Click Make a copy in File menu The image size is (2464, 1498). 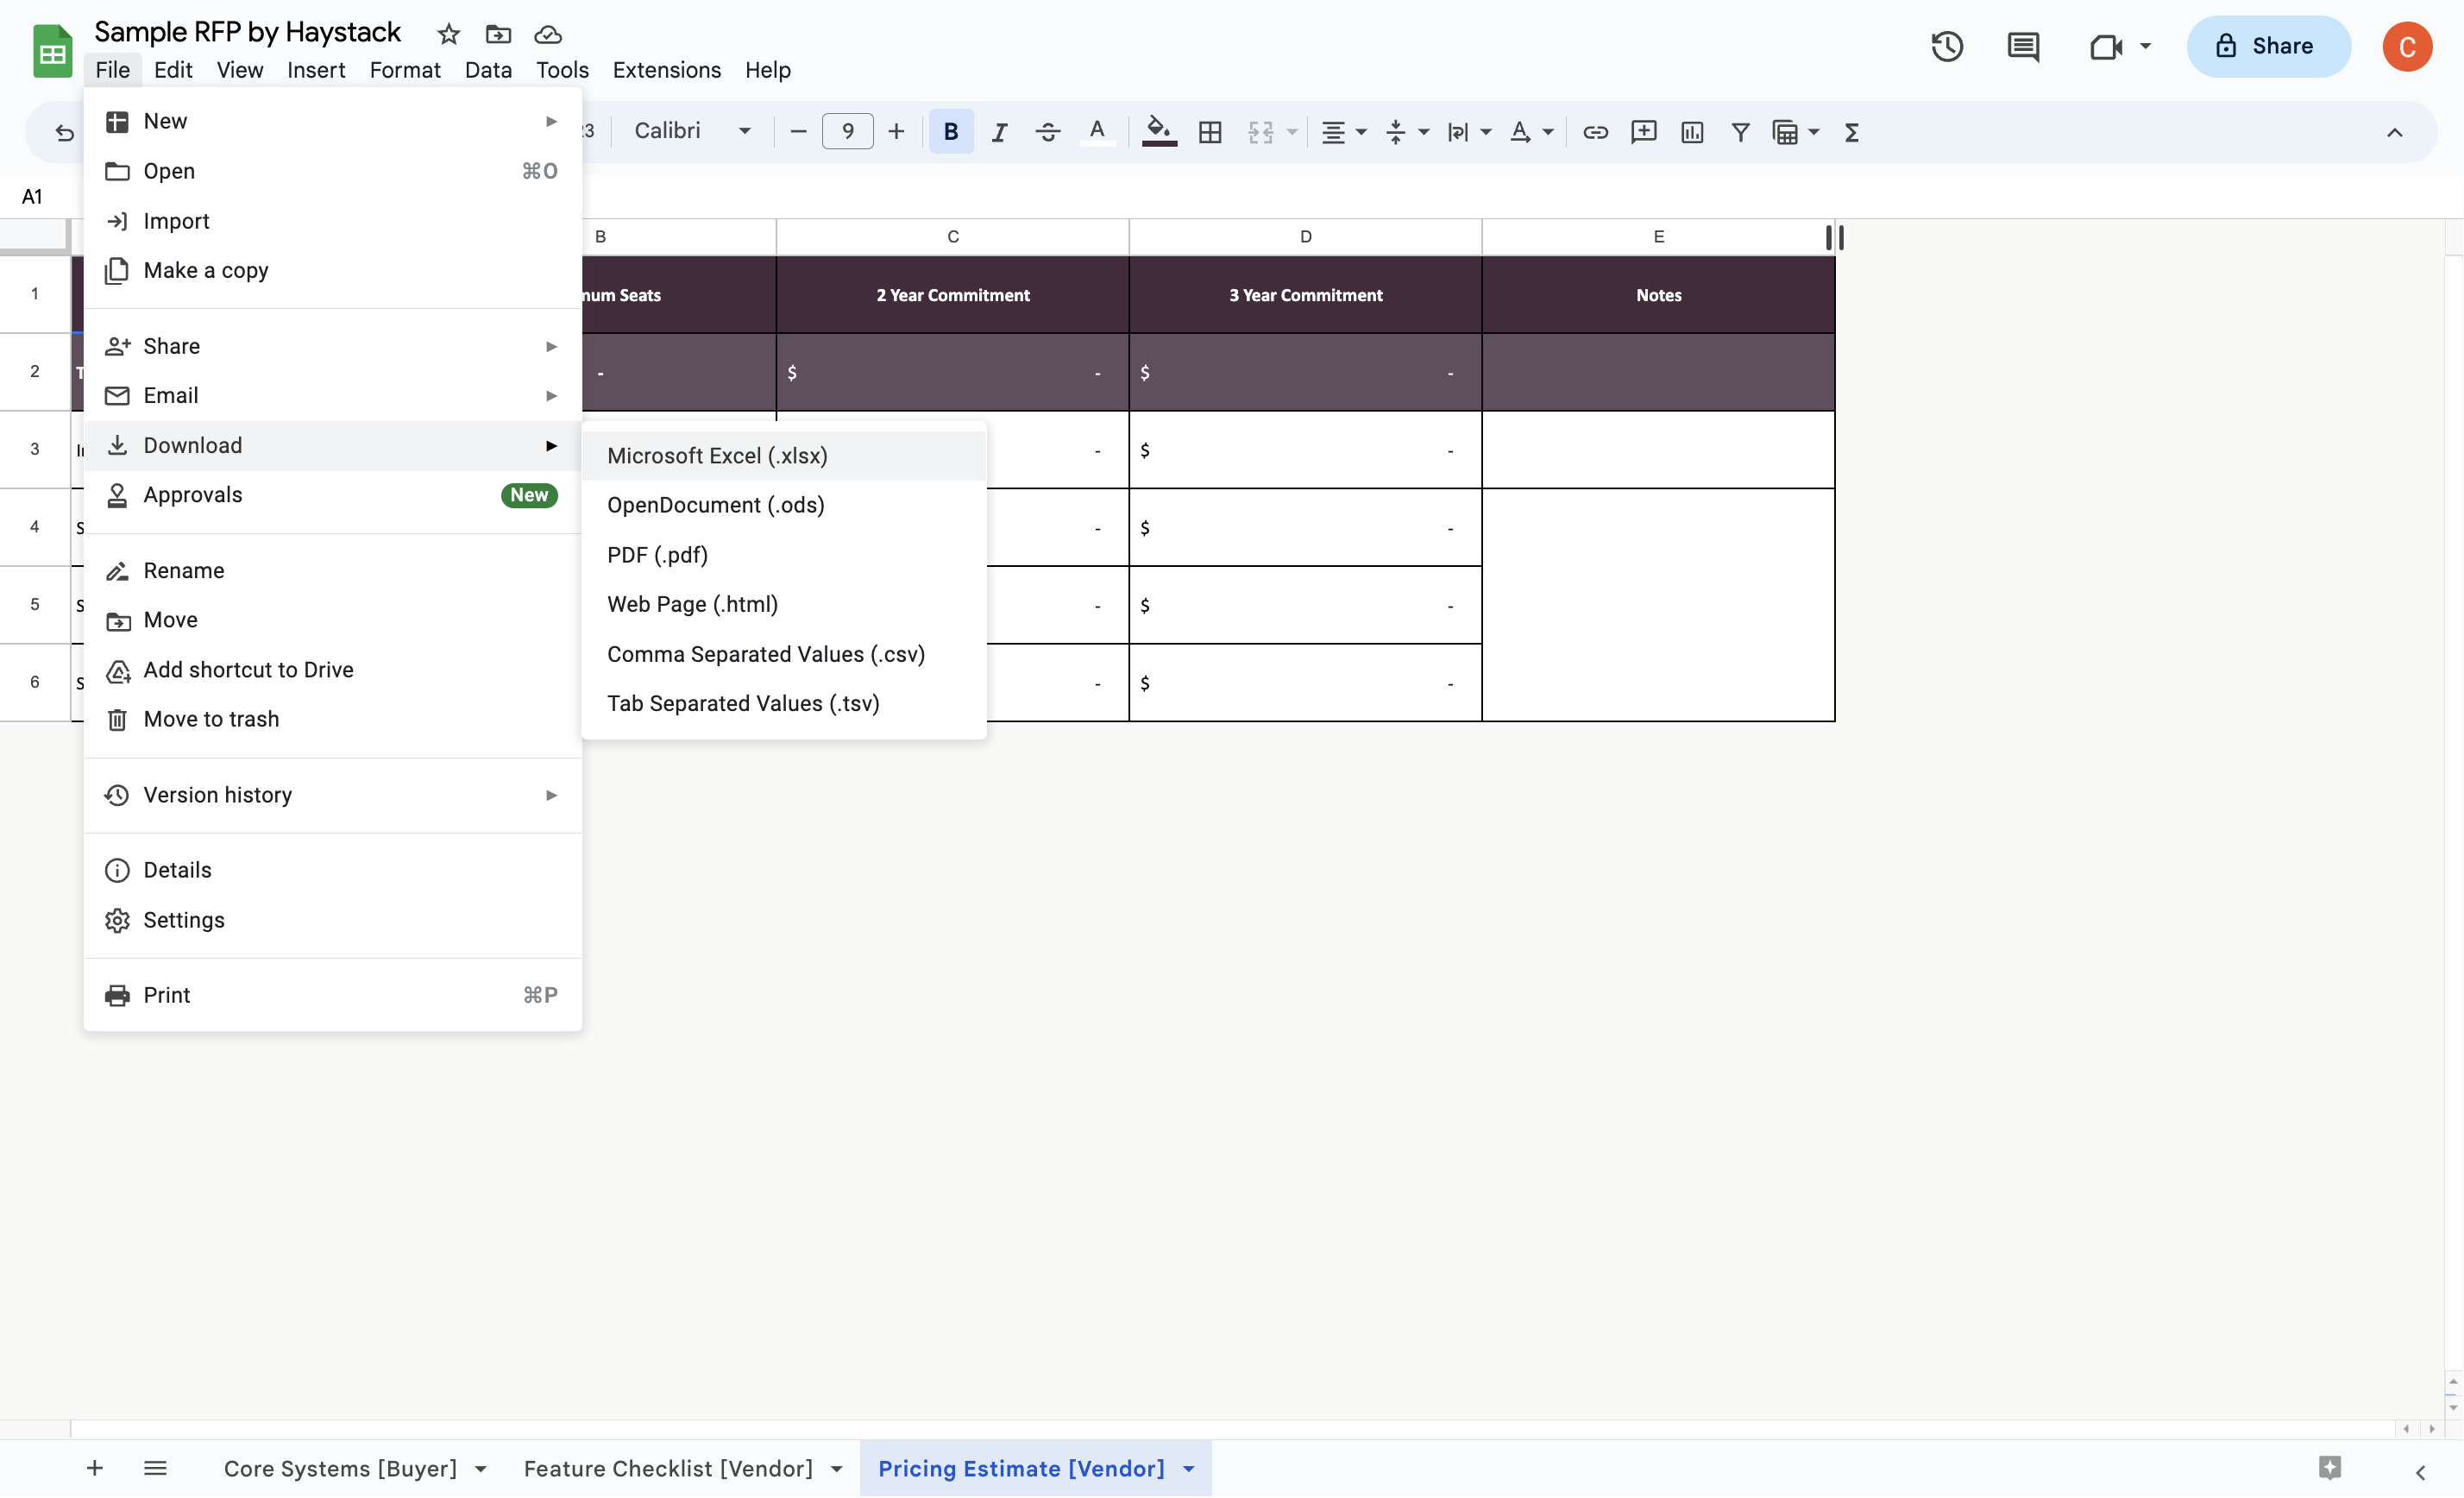coord(332,270)
